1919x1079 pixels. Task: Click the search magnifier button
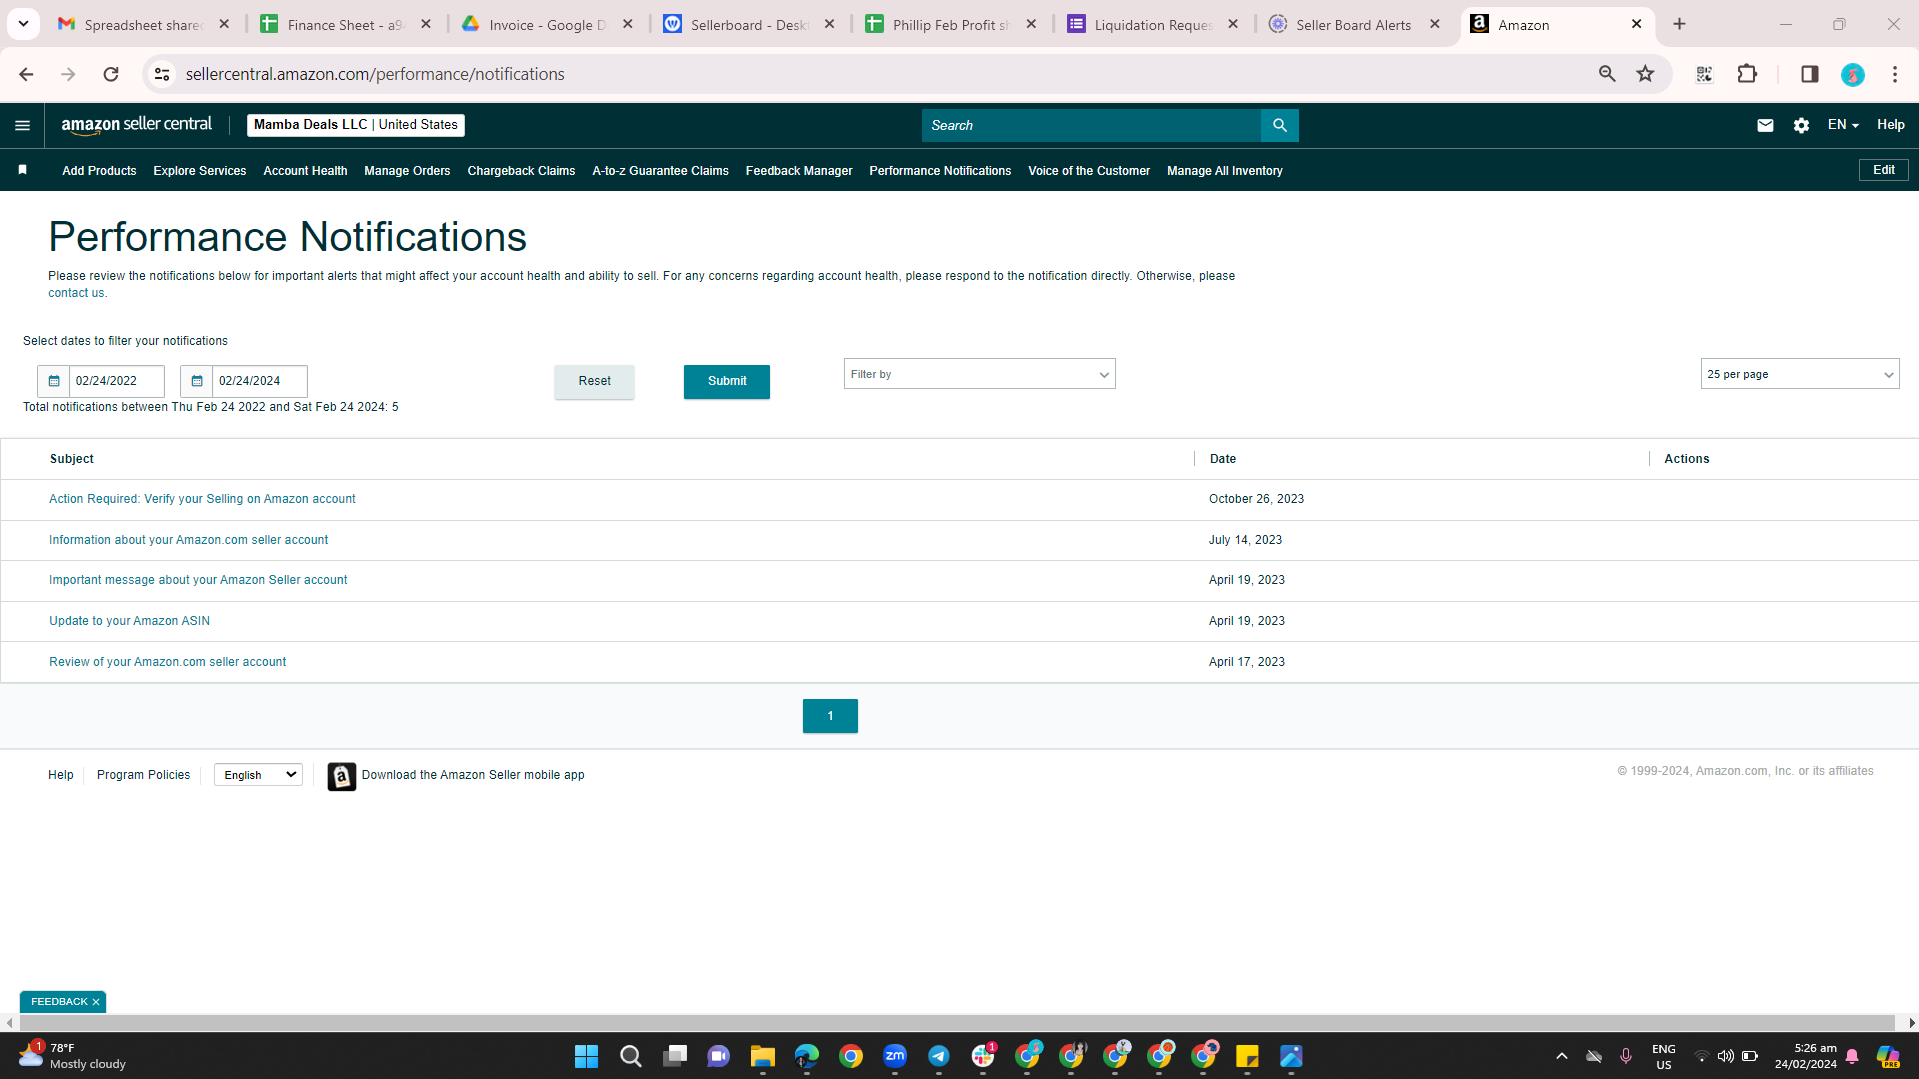tap(1279, 125)
